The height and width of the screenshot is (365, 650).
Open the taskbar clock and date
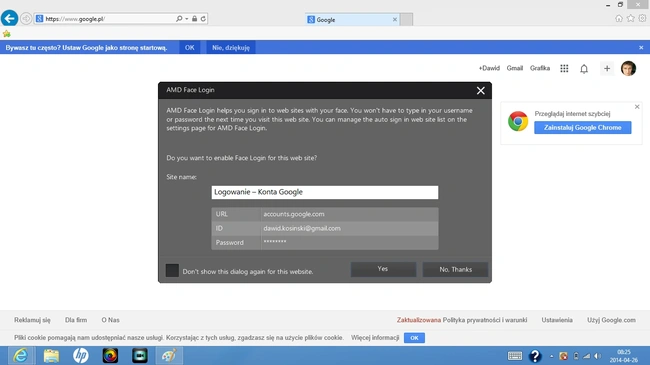(623, 356)
